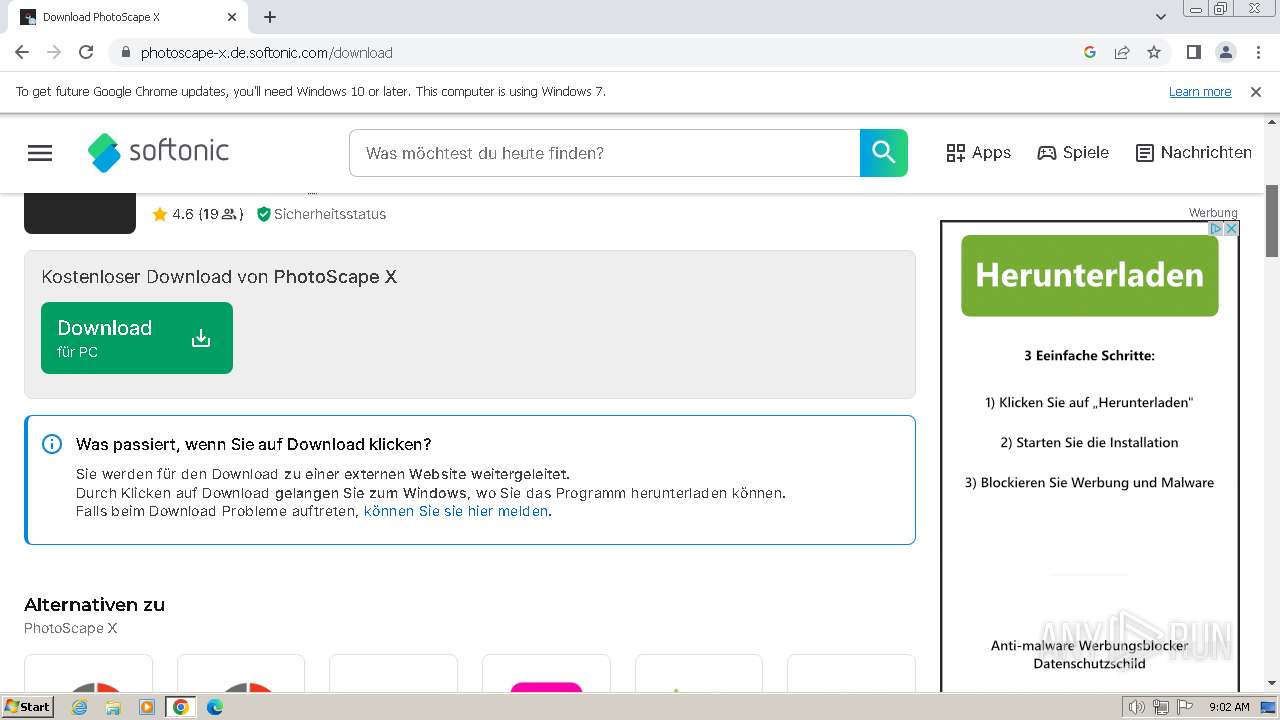This screenshot has height=720, width=1280.
Task: Click the scrollbar down arrow
Action: (1272, 683)
